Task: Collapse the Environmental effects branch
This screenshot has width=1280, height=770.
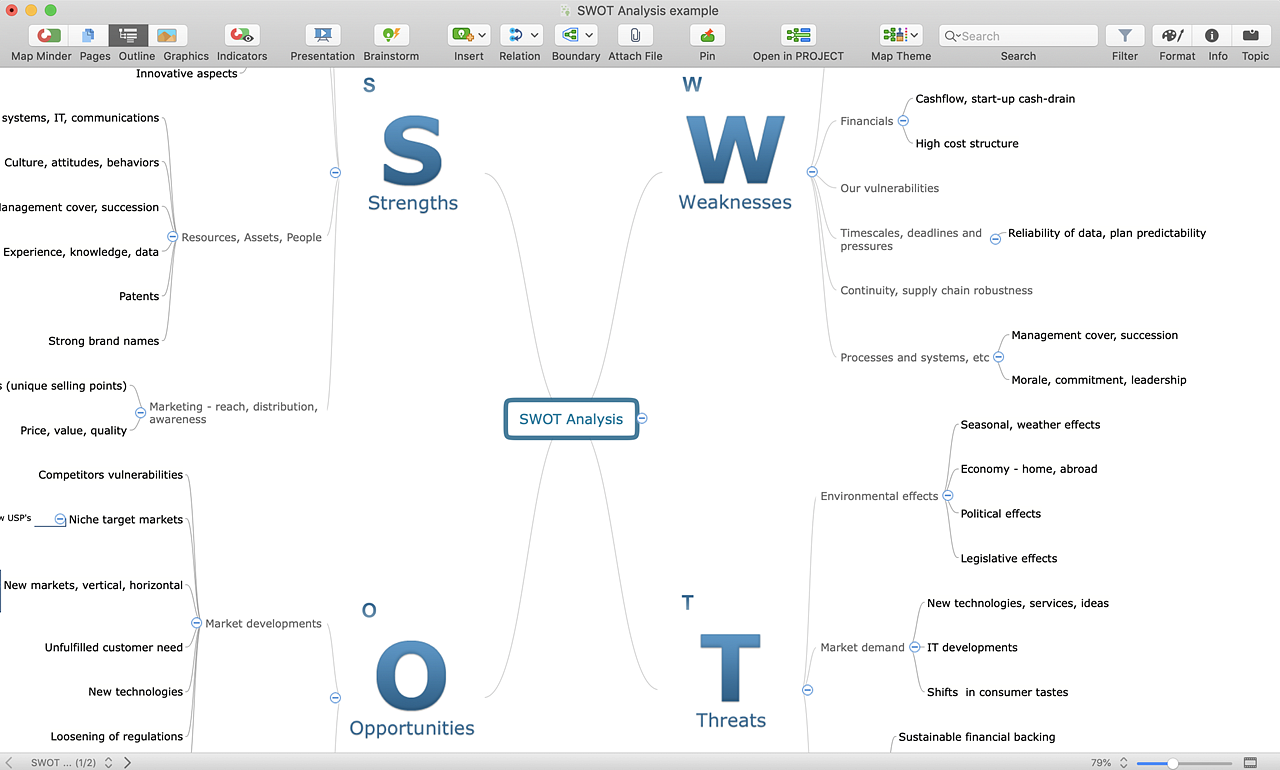Action: pos(948,496)
